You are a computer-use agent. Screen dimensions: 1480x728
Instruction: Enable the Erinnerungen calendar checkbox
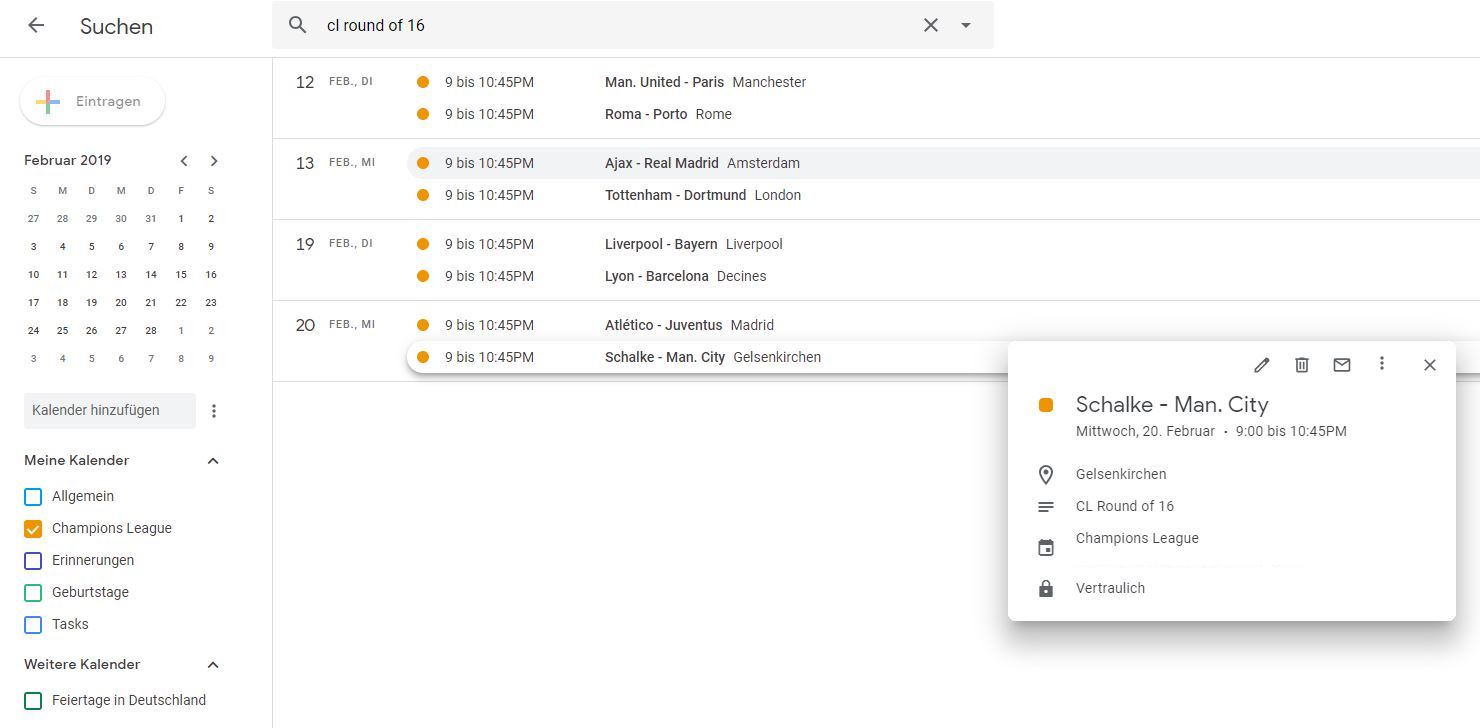click(x=33, y=560)
